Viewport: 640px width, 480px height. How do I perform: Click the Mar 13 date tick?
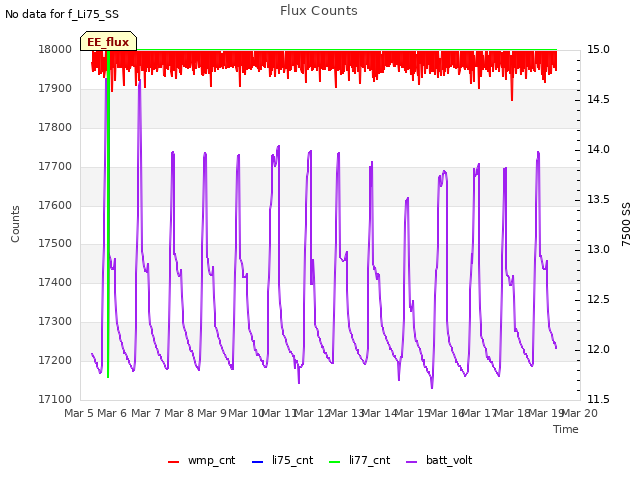346,413
